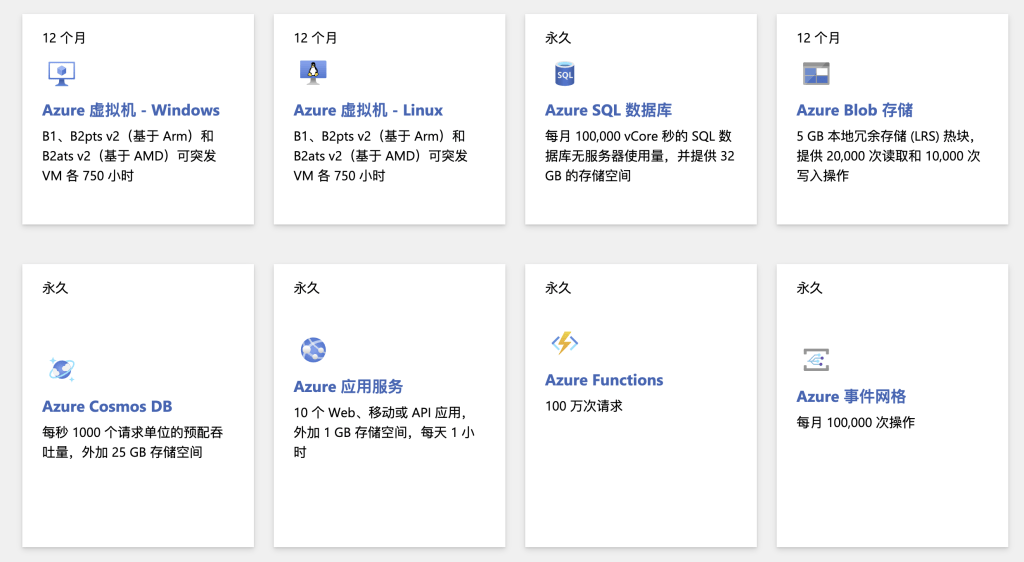Click the 10 个 Web、移动或 API 应用 description
Viewport: 1024px width, 562px height.
384,432
